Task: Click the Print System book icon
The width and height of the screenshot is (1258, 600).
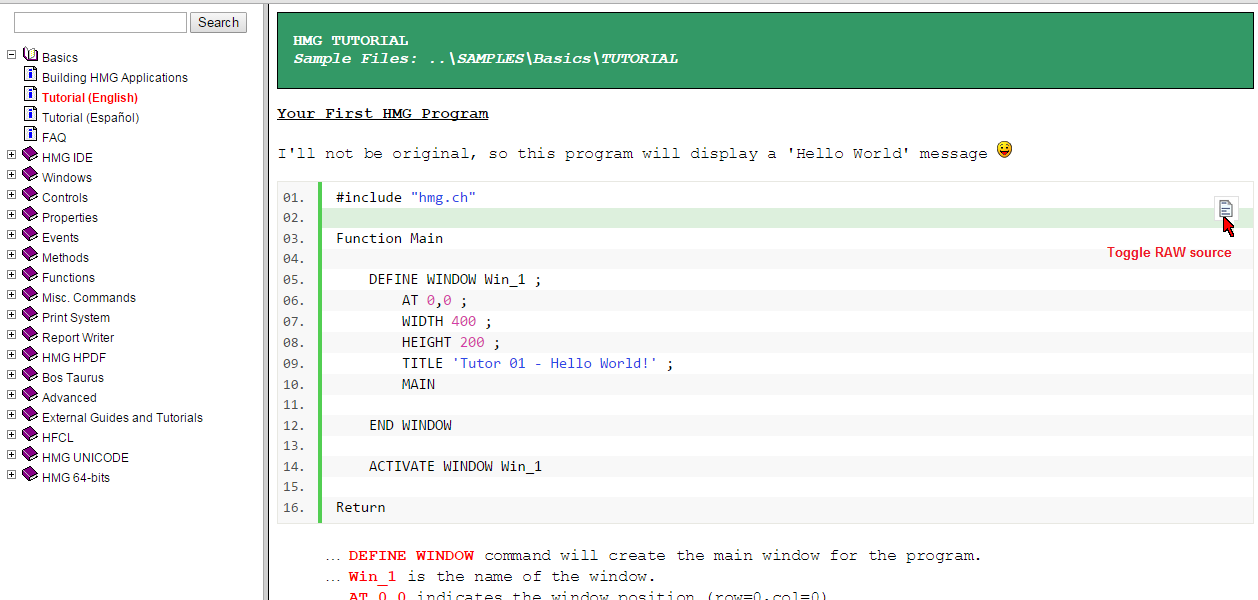Action: coord(30,315)
